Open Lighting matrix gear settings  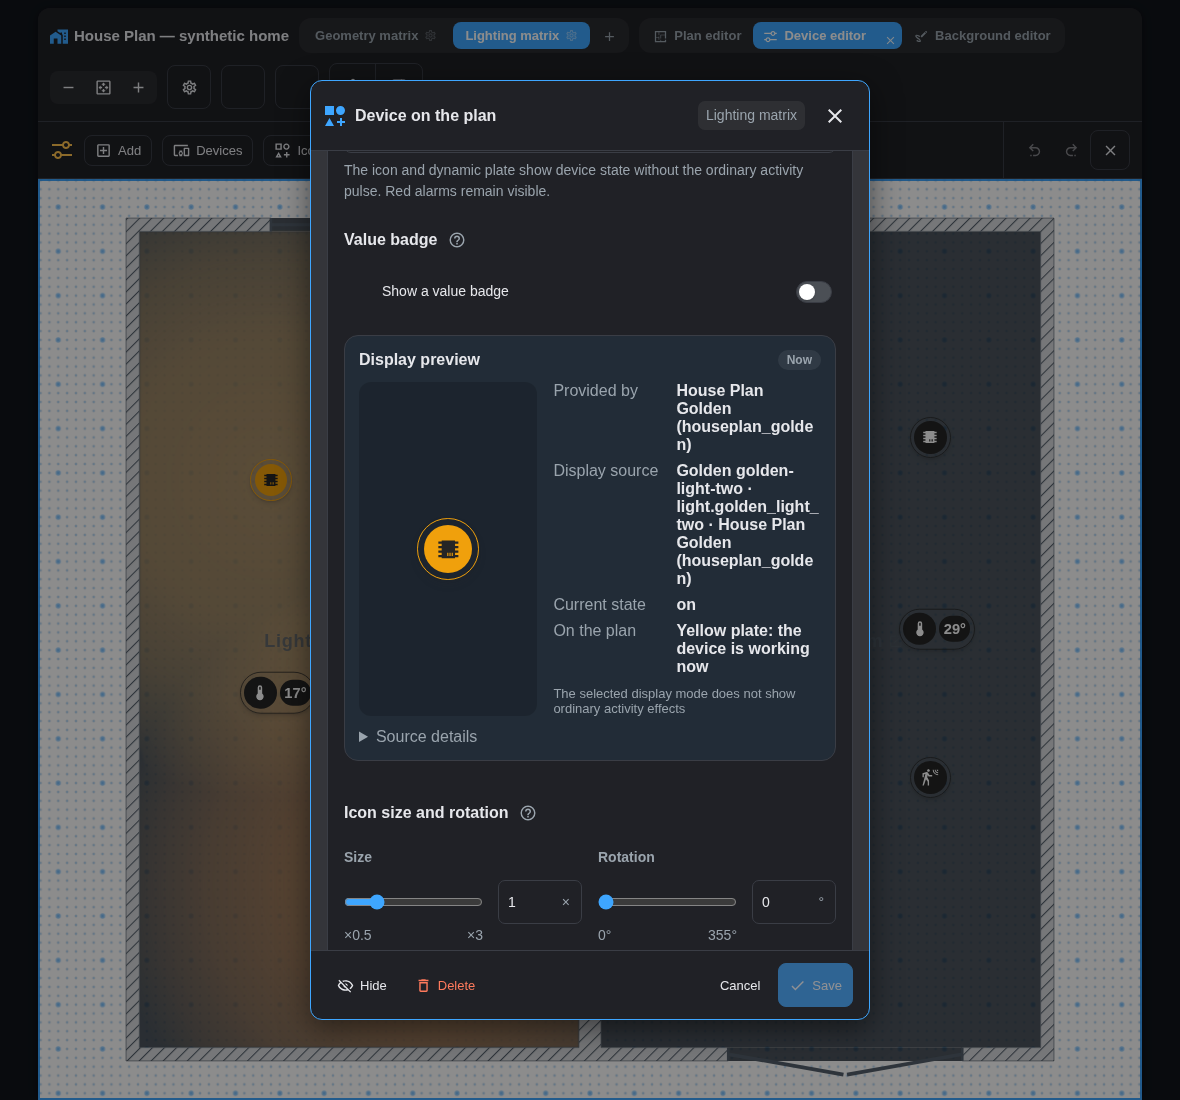pos(572,35)
